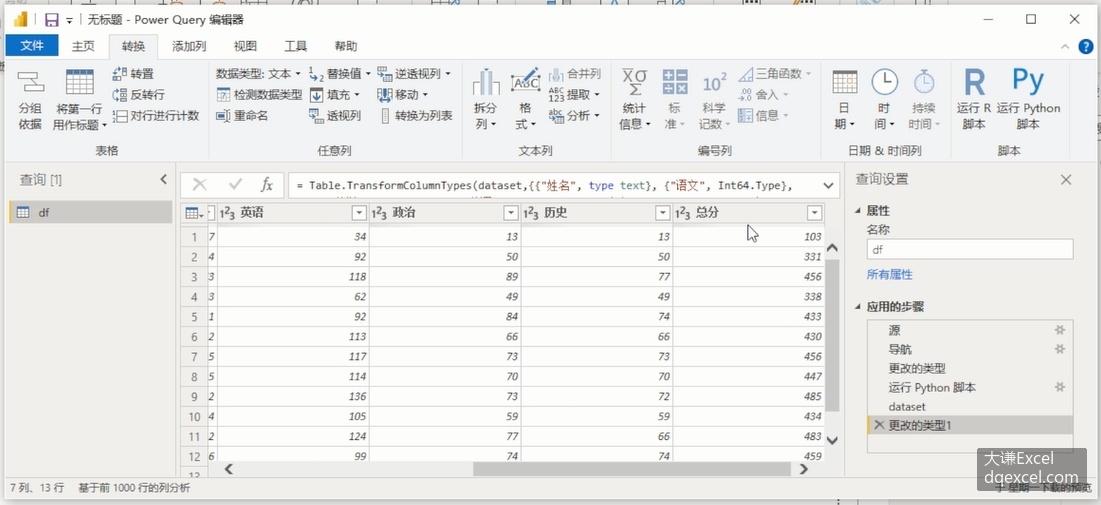Open the 政治 column filter dropdown

tap(510, 213)
